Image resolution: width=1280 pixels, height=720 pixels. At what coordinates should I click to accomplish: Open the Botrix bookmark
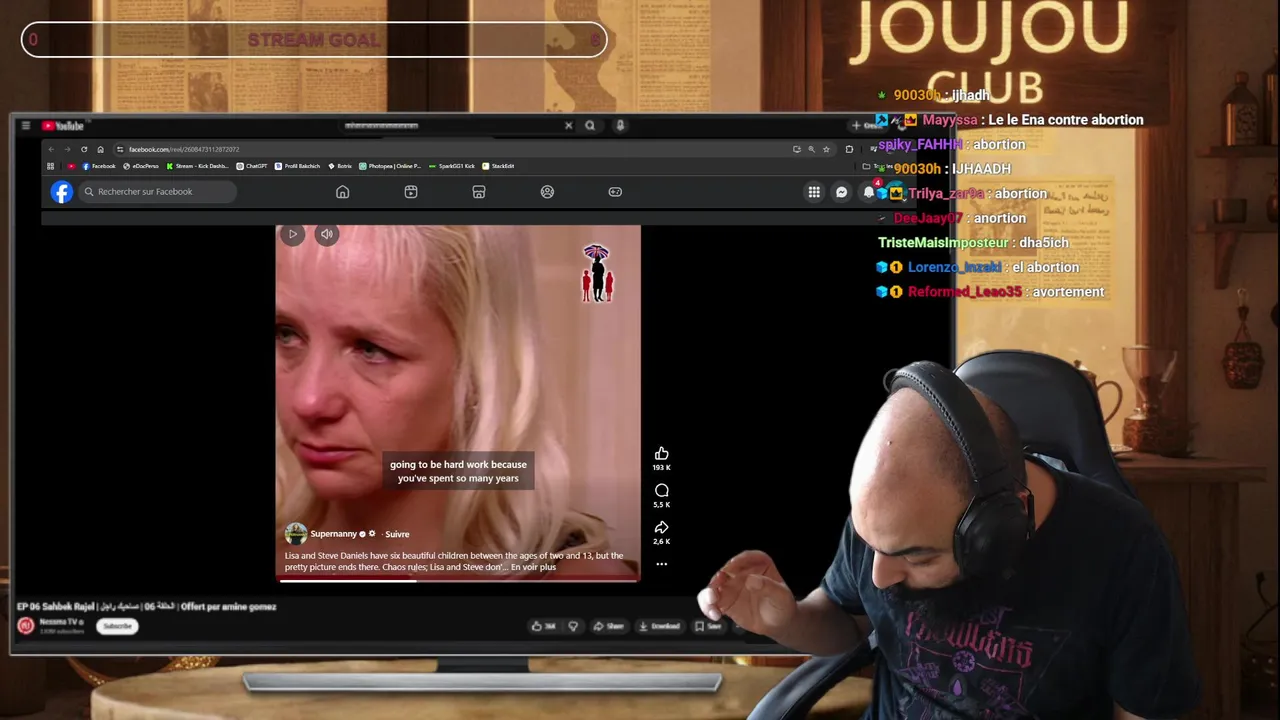(340, 166)
